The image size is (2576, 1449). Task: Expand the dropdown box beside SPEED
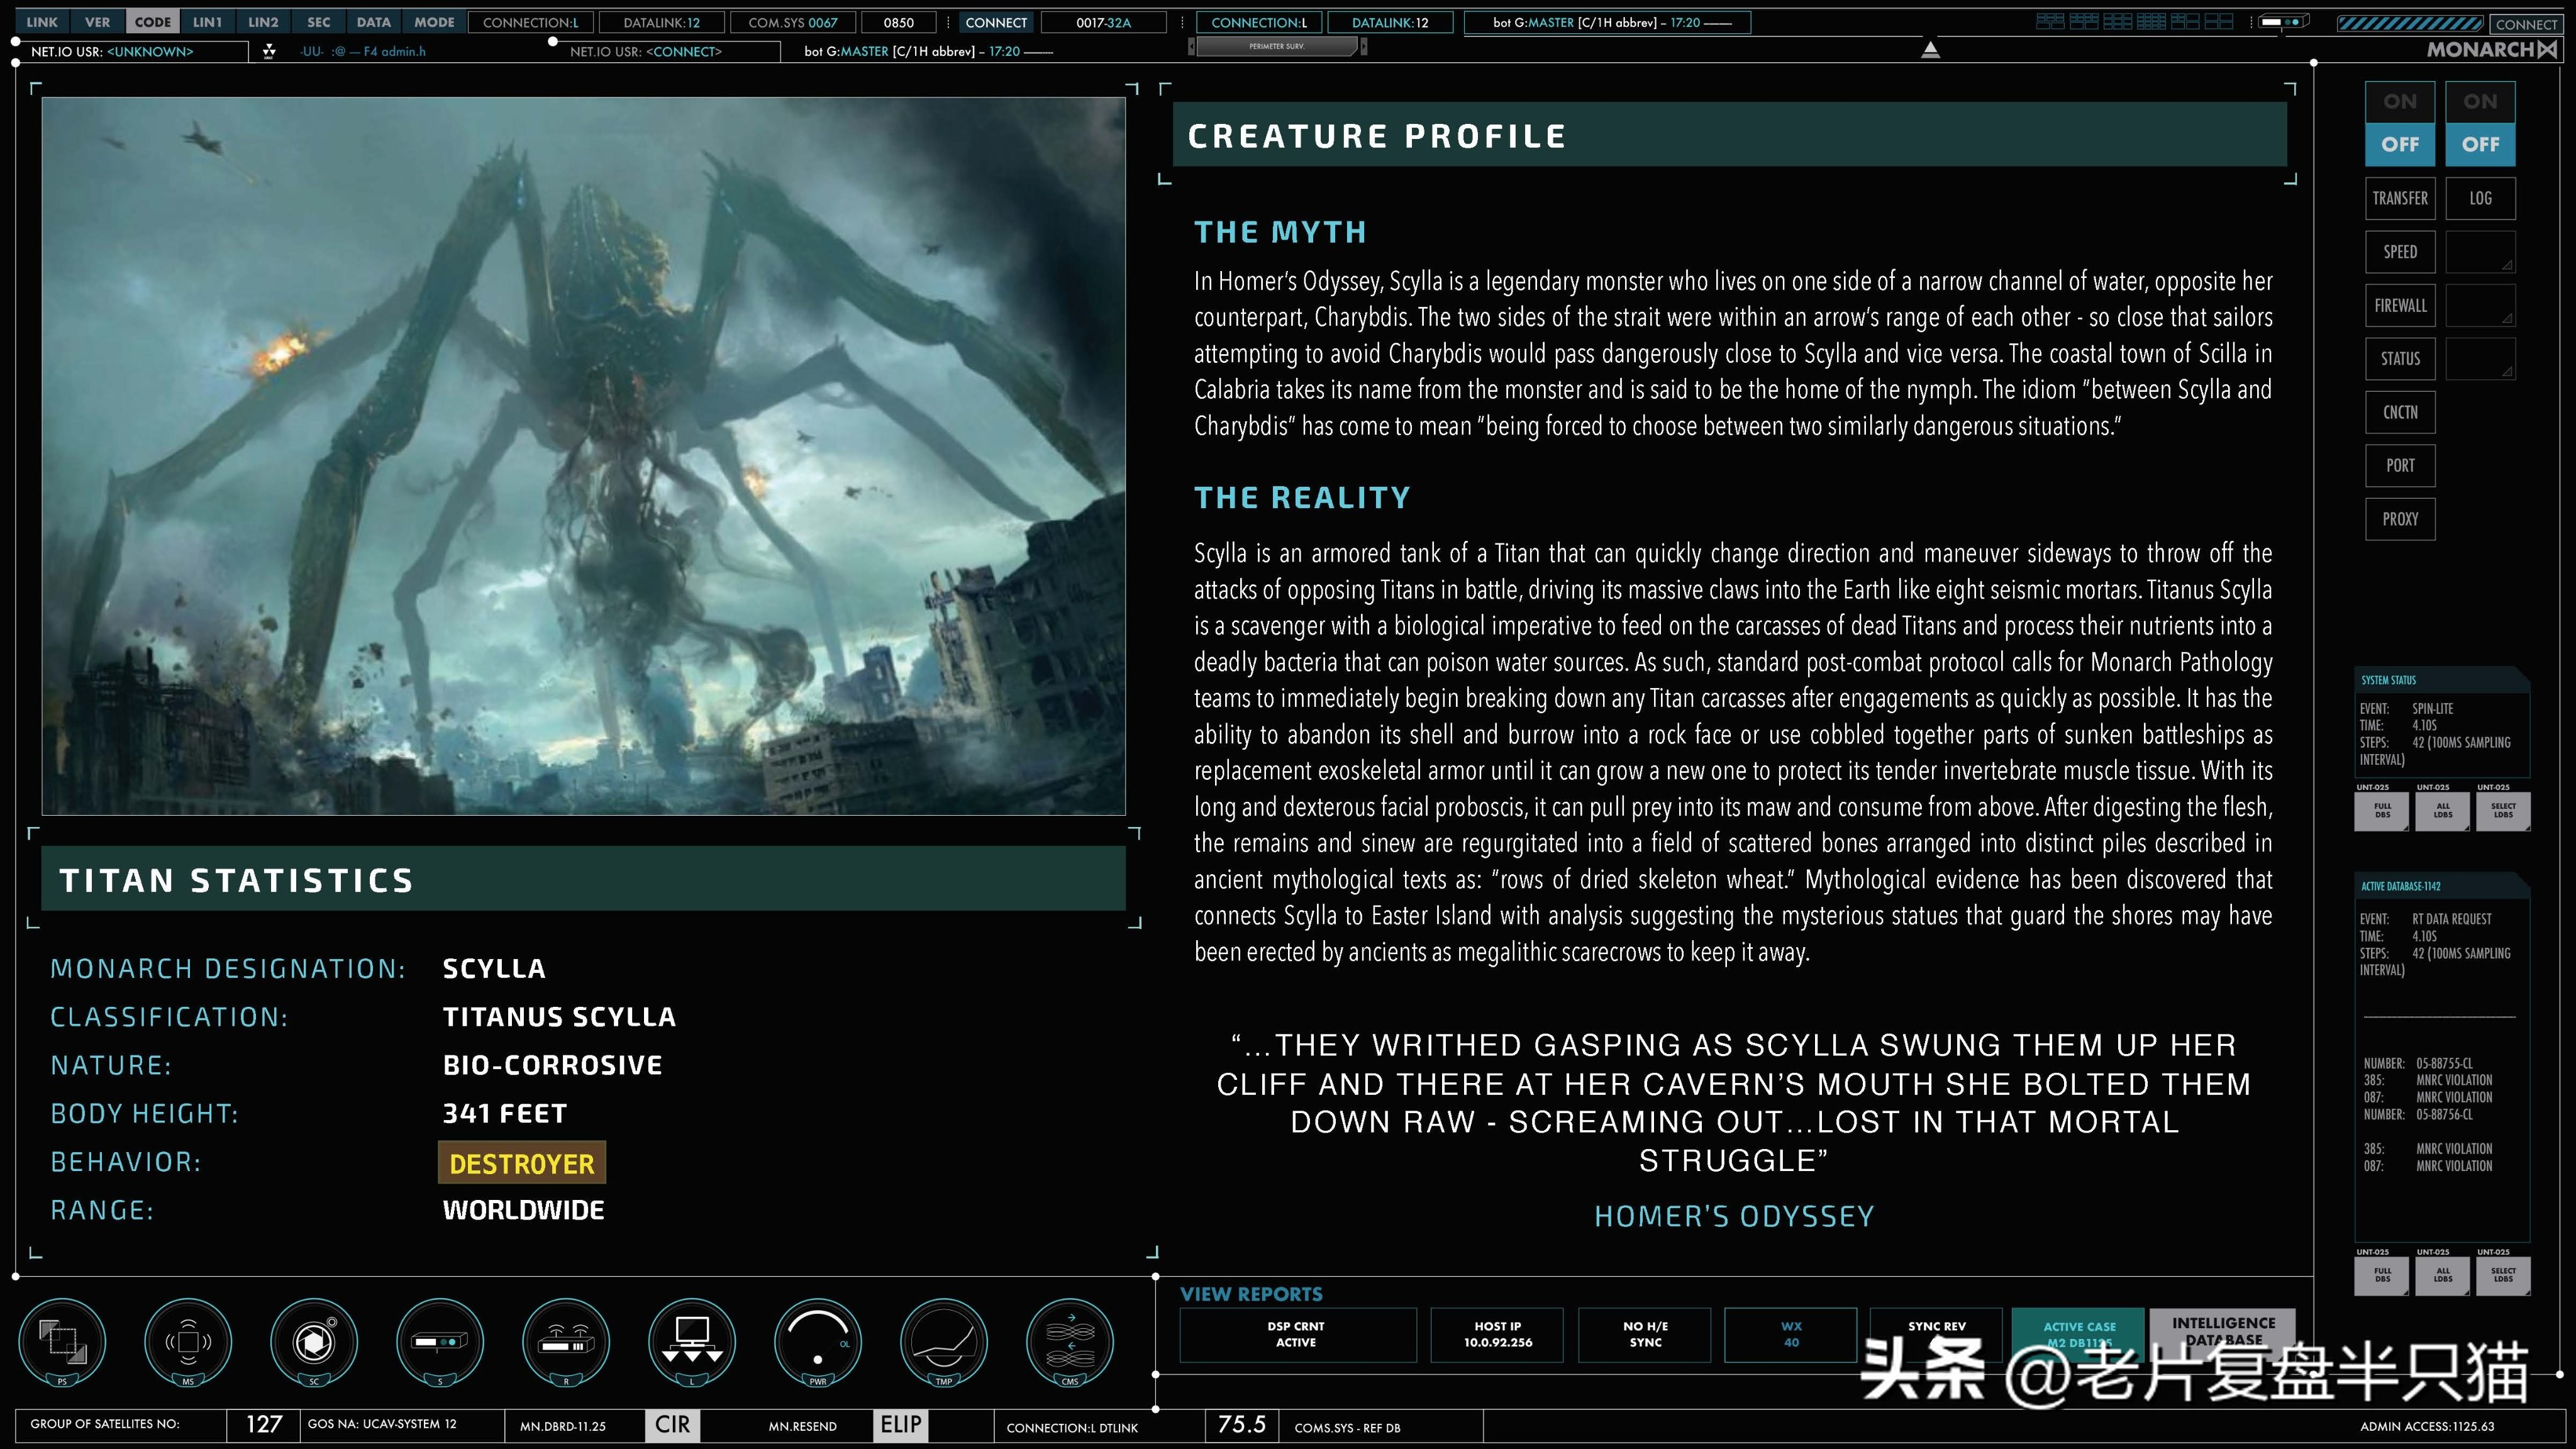tap(2480, 252)
